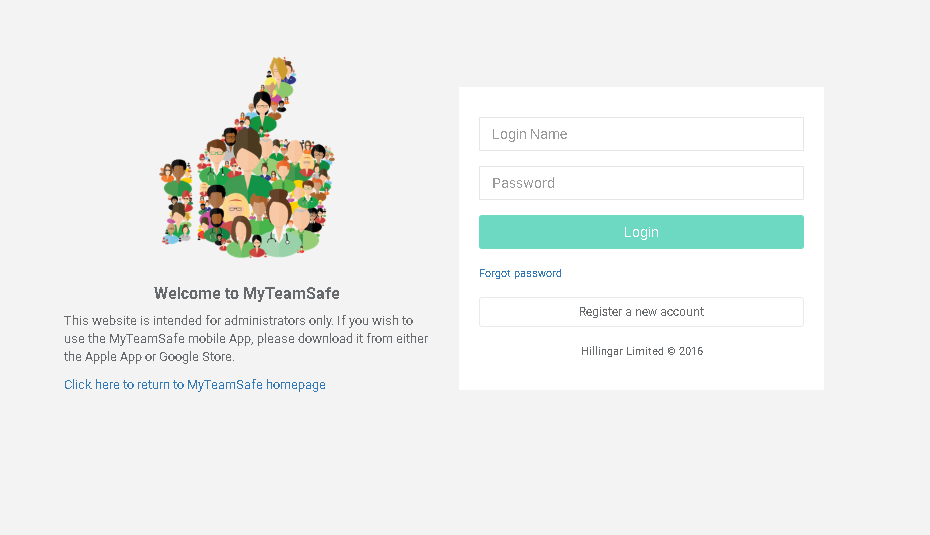Click the administrators-only description paragraph
930x535 pixels.
246,338
